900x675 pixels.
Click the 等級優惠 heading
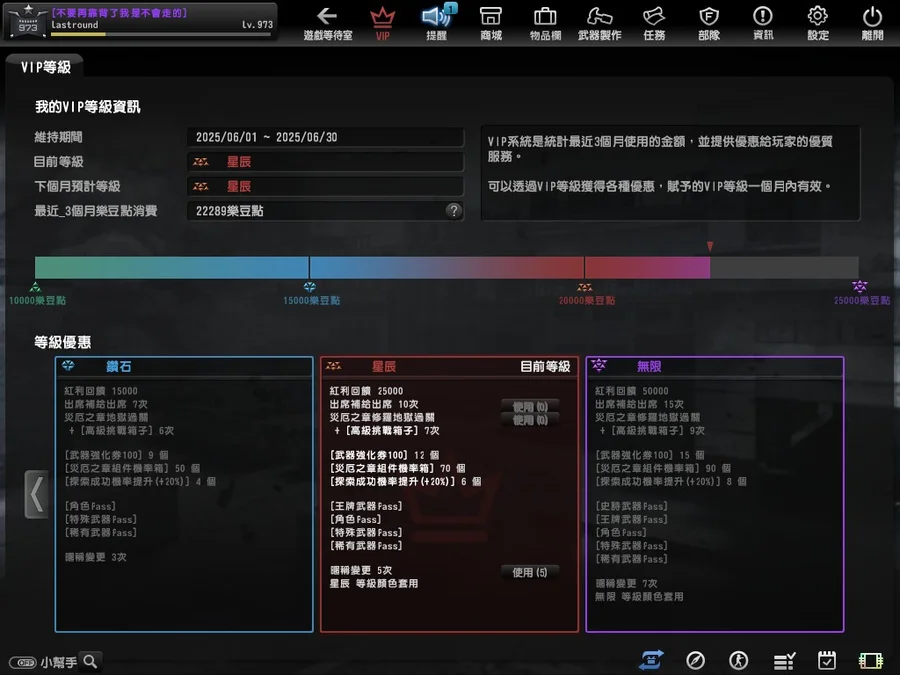pos(62,343)
